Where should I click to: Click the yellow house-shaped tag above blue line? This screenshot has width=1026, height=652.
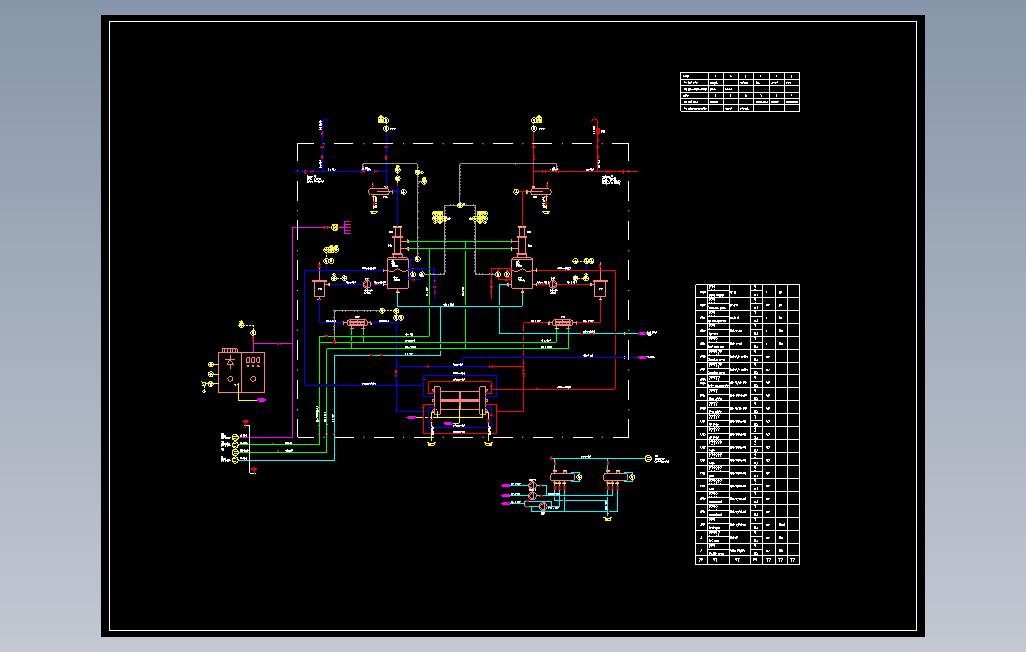tap(382, 119)
